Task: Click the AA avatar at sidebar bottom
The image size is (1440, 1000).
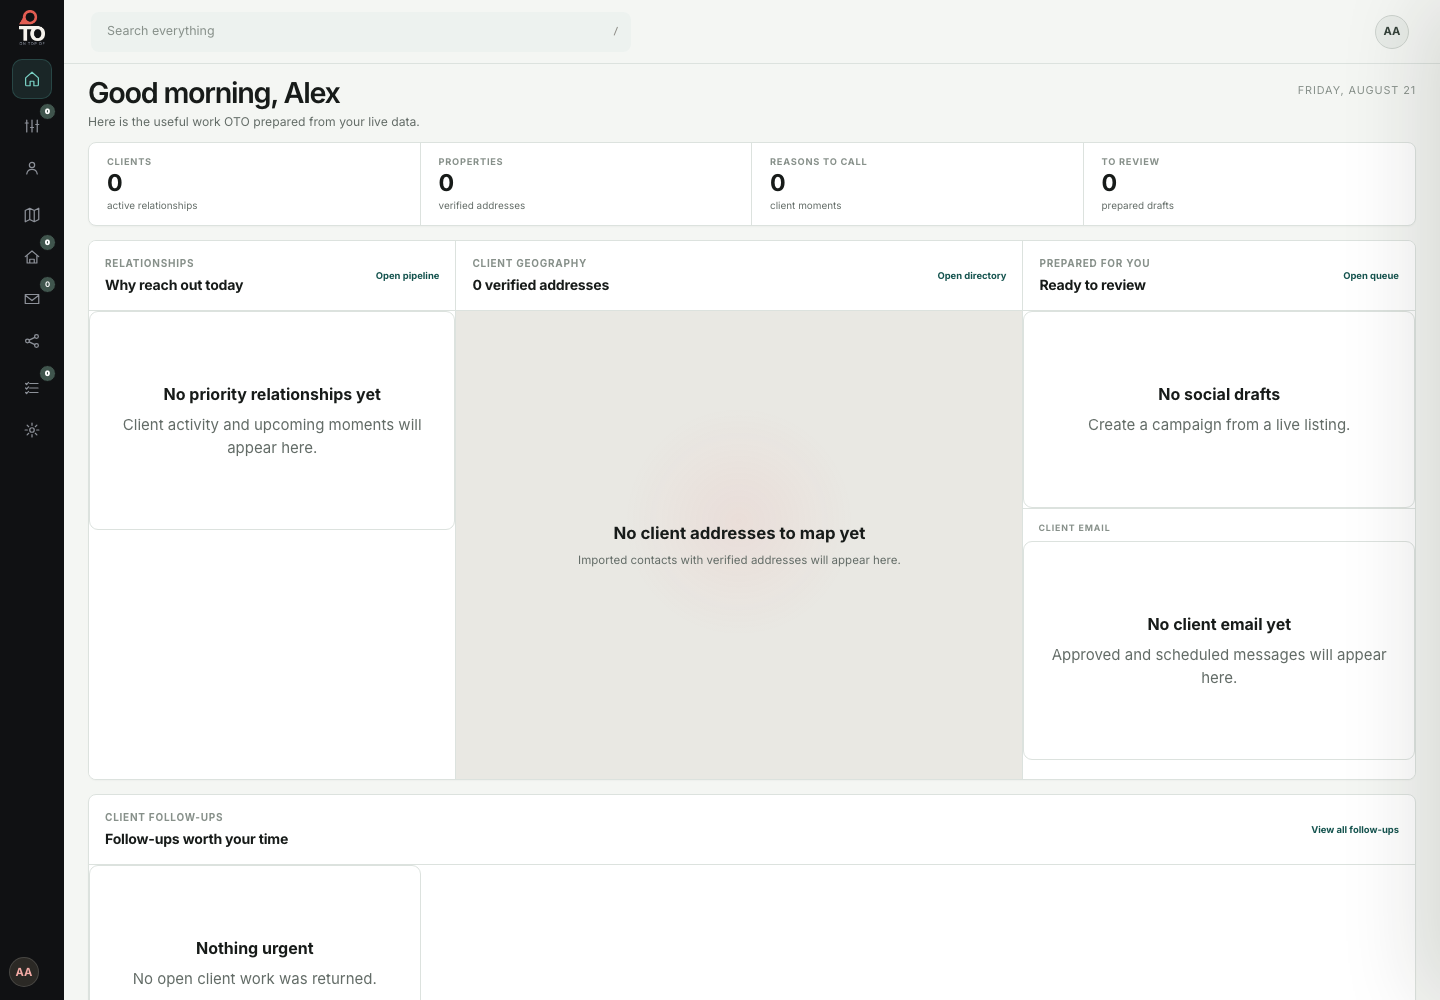Action: [24, 972]
